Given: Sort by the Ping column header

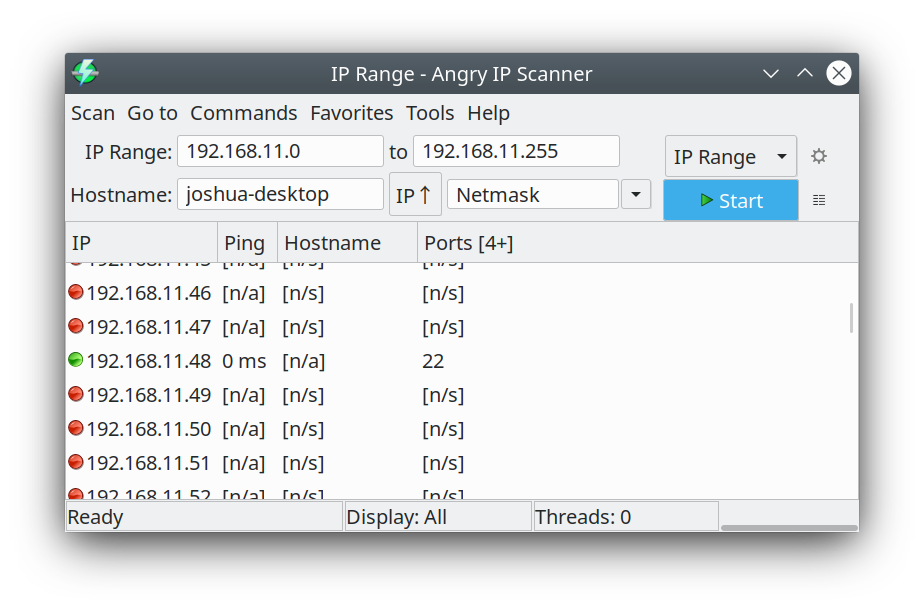Looking at the screenshot, I should tap(248, 242).
